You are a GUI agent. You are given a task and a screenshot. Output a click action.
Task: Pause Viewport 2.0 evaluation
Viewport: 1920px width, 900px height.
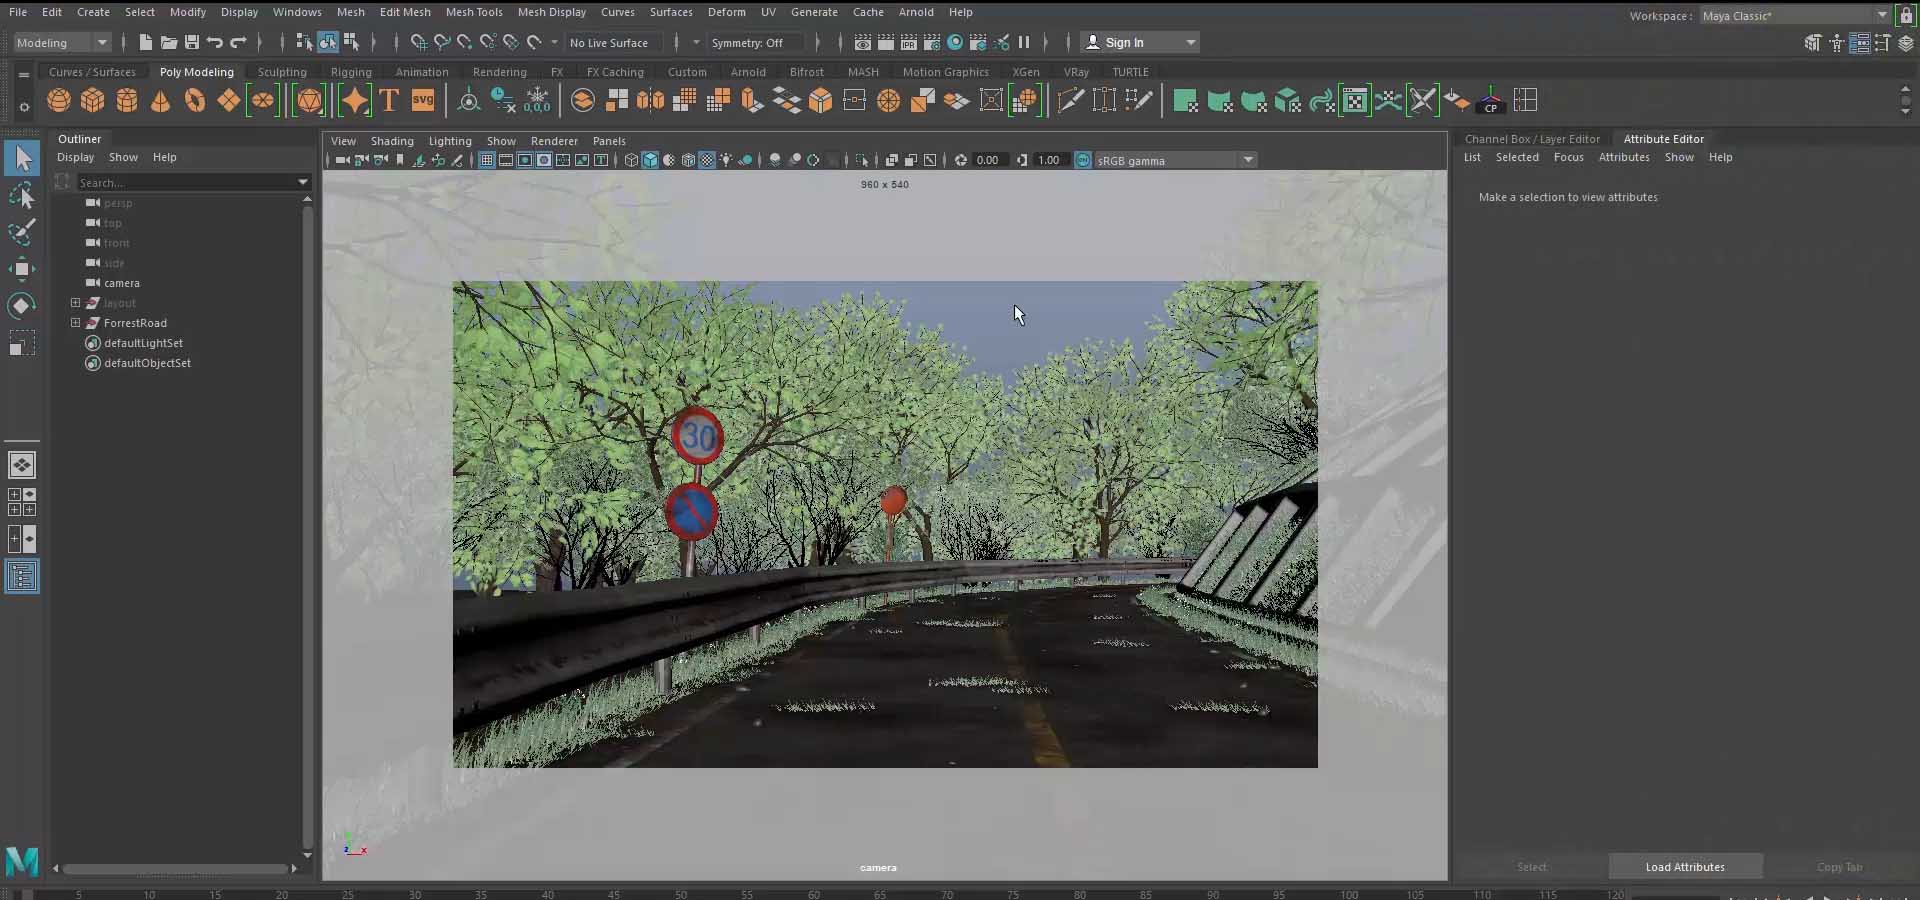1025,42
